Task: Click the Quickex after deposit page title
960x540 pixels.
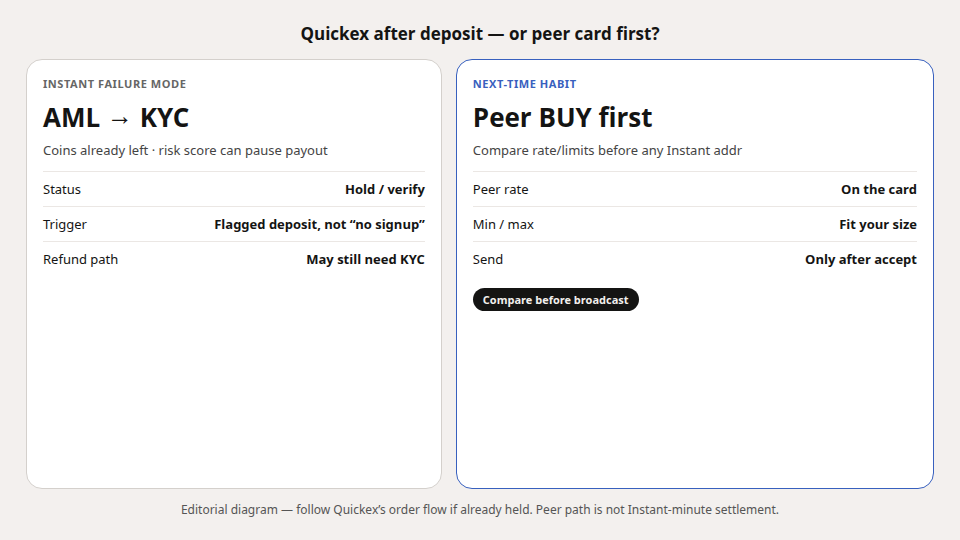Action: coord(480,34)
